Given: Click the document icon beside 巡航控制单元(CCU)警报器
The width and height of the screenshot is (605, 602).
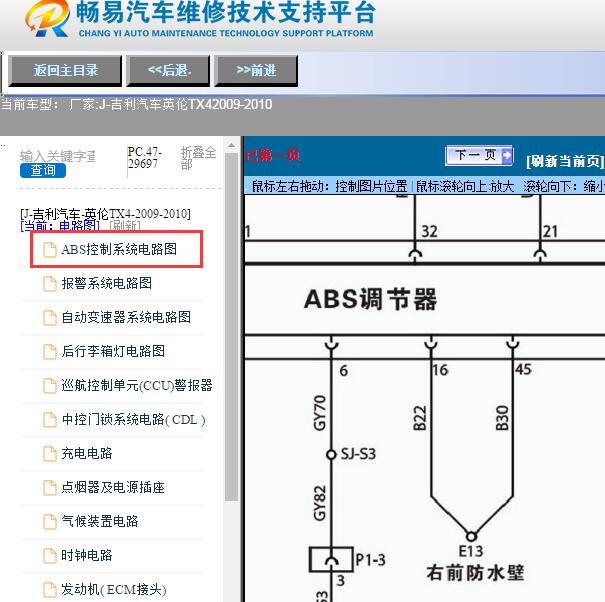Looking at the screenshot, I should point(49,386).
